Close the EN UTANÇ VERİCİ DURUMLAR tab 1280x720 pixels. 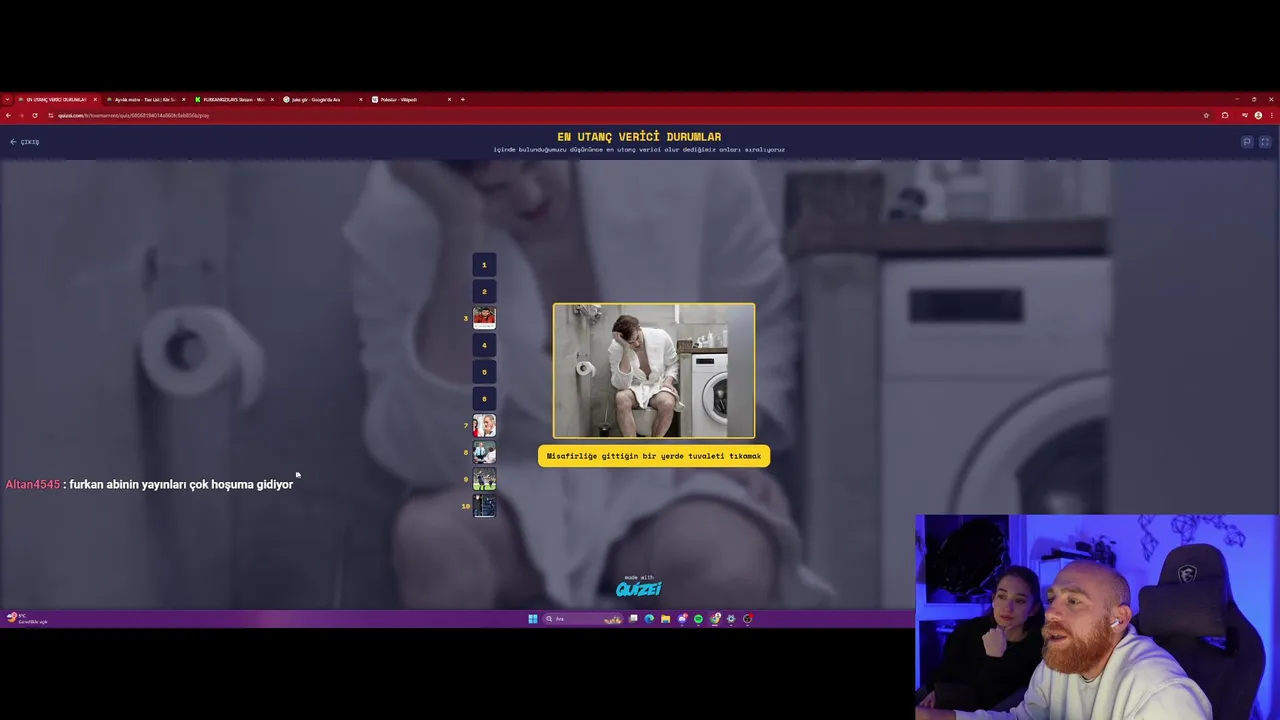(95, 100)
